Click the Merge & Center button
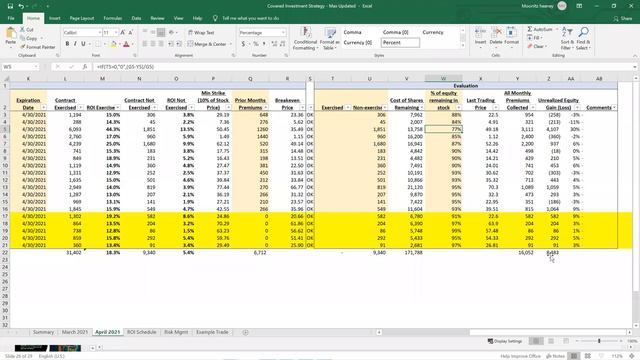This screenshot has height=360, width=640. coord(207,44)
